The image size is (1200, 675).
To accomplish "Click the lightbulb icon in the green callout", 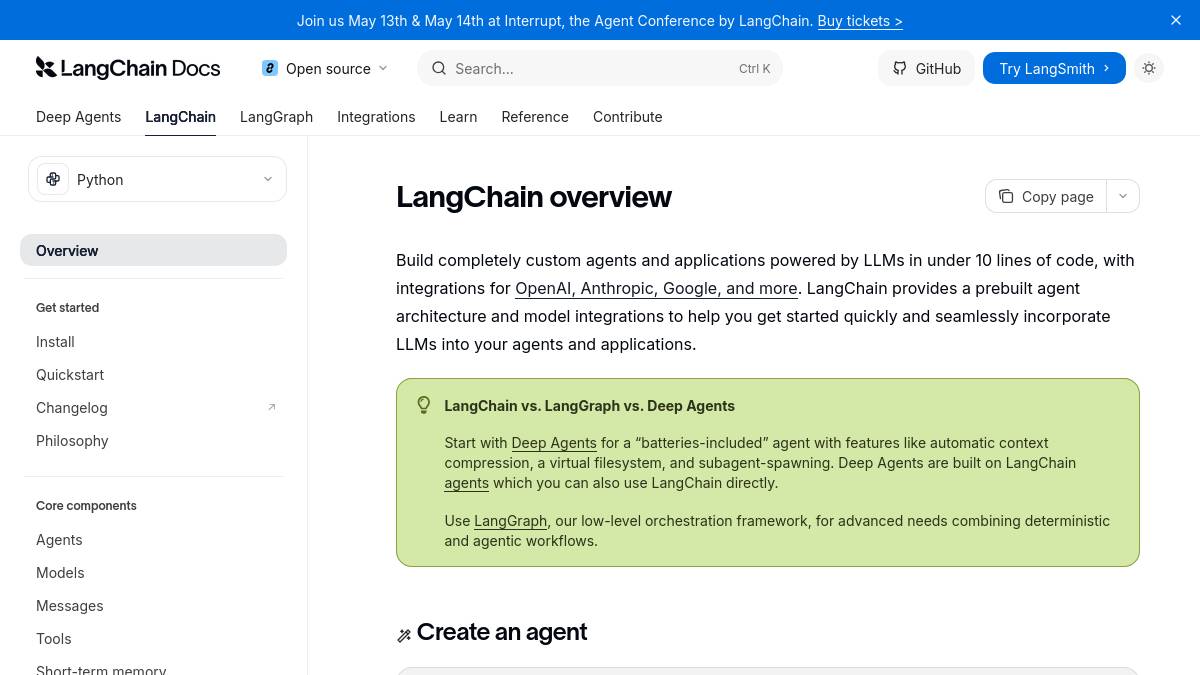I will (x=424, y=405).
